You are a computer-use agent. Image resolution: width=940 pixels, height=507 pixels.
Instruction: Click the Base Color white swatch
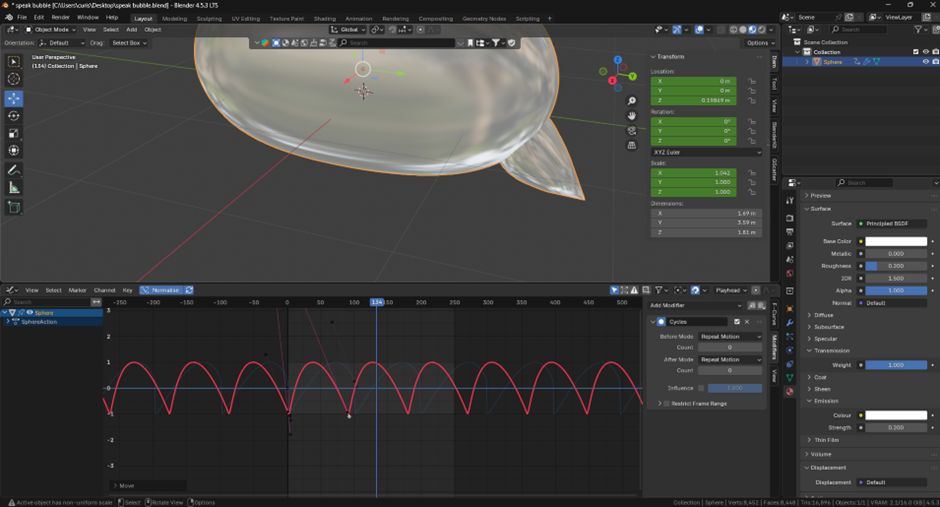[895, 241]
